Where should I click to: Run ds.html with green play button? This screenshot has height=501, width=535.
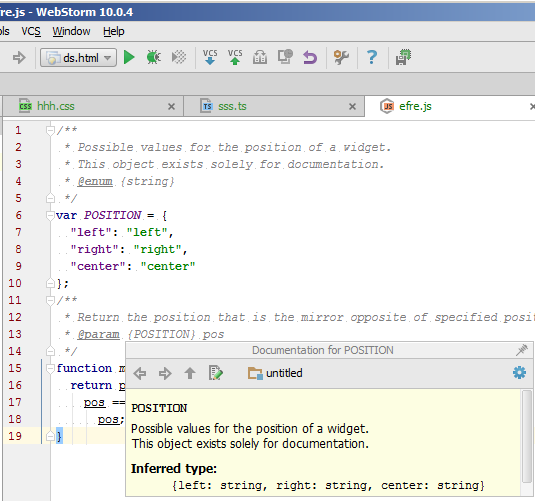tap(129, 57)
